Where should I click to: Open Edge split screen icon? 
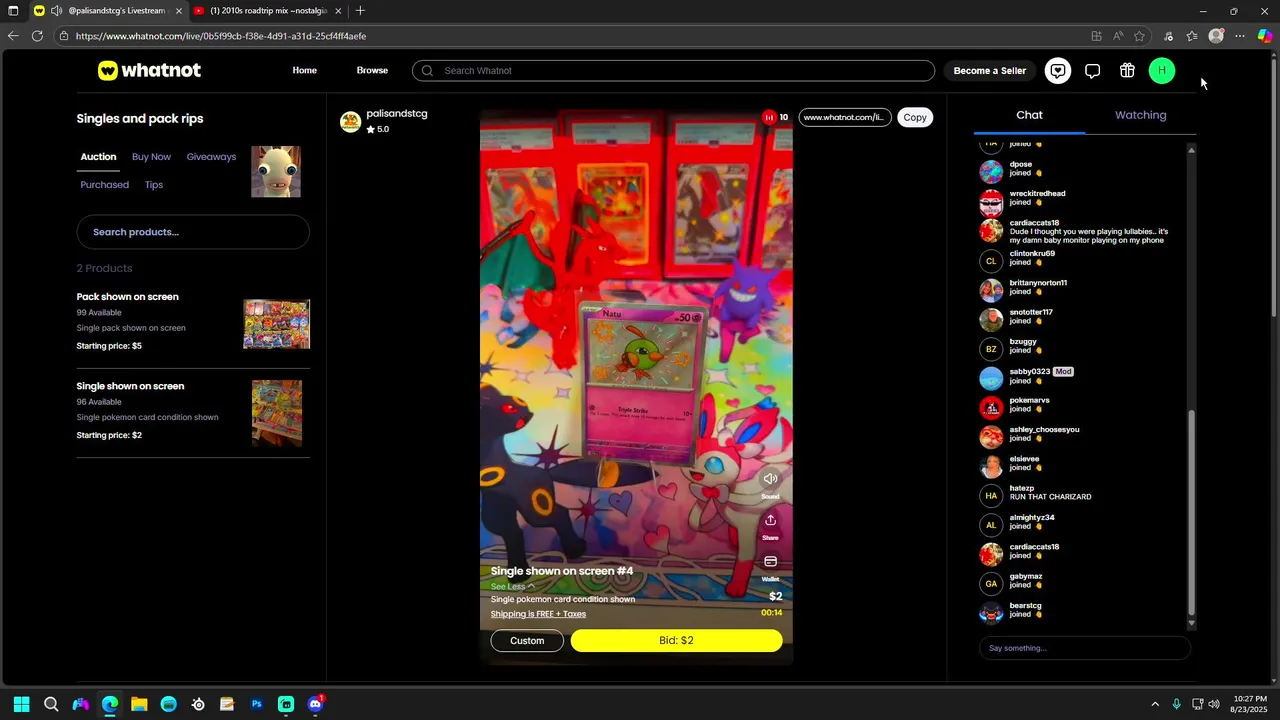pos(1096,36)
